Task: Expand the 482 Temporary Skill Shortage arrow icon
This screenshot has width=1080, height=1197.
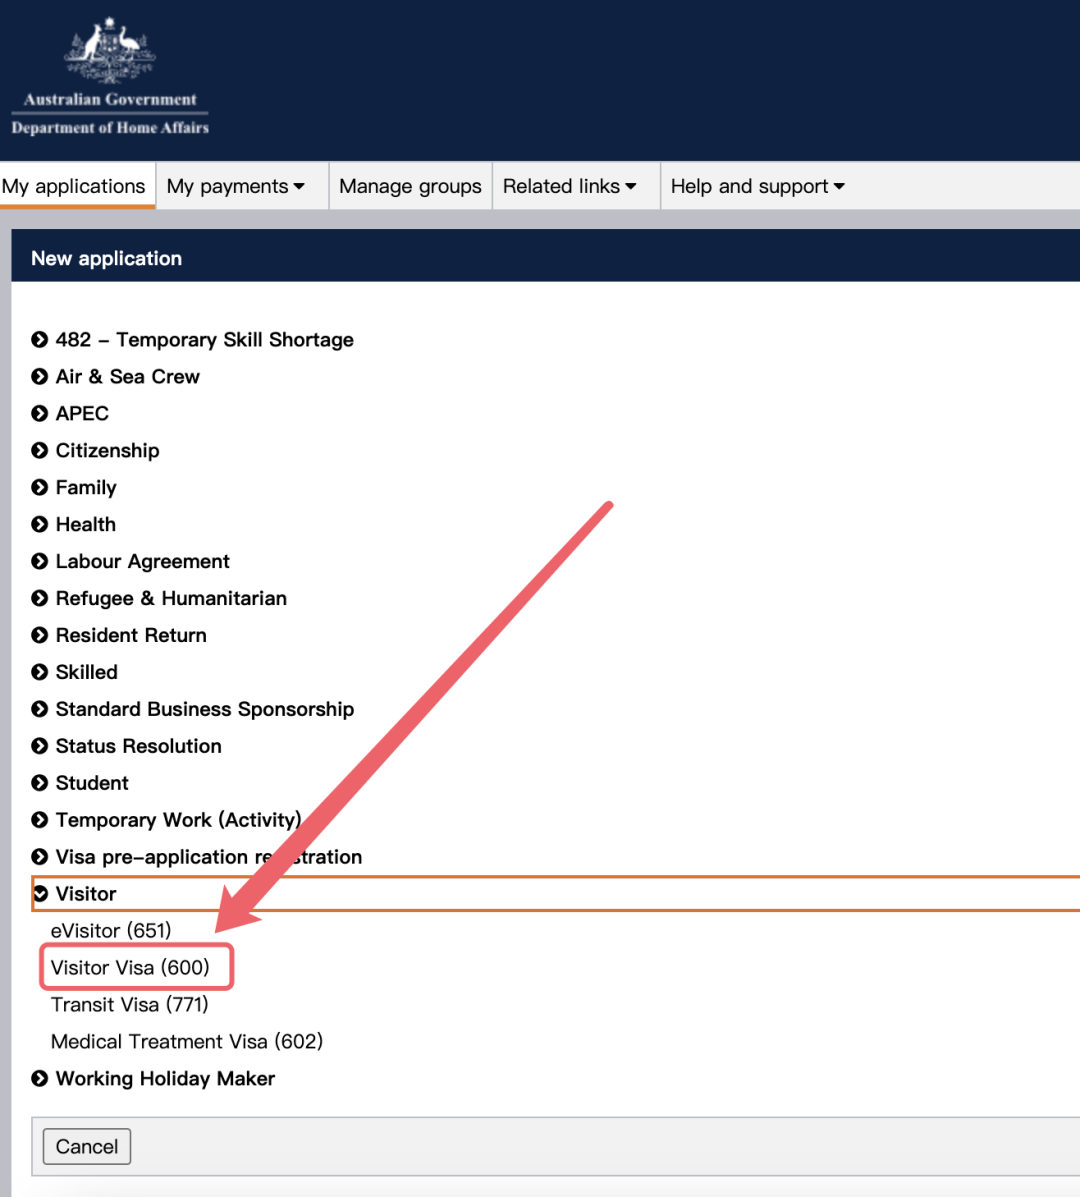Action: 40,339
